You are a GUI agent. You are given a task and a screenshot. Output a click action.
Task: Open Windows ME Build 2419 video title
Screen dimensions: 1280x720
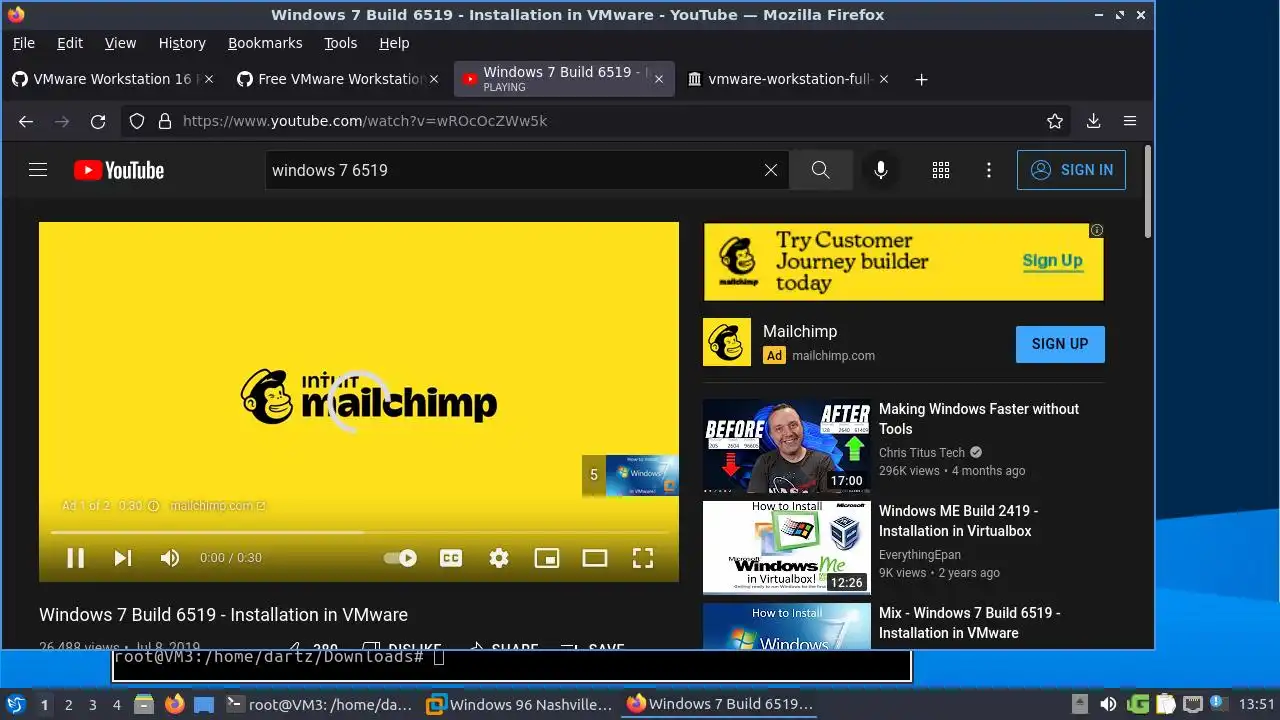click(x=958, y=521)
